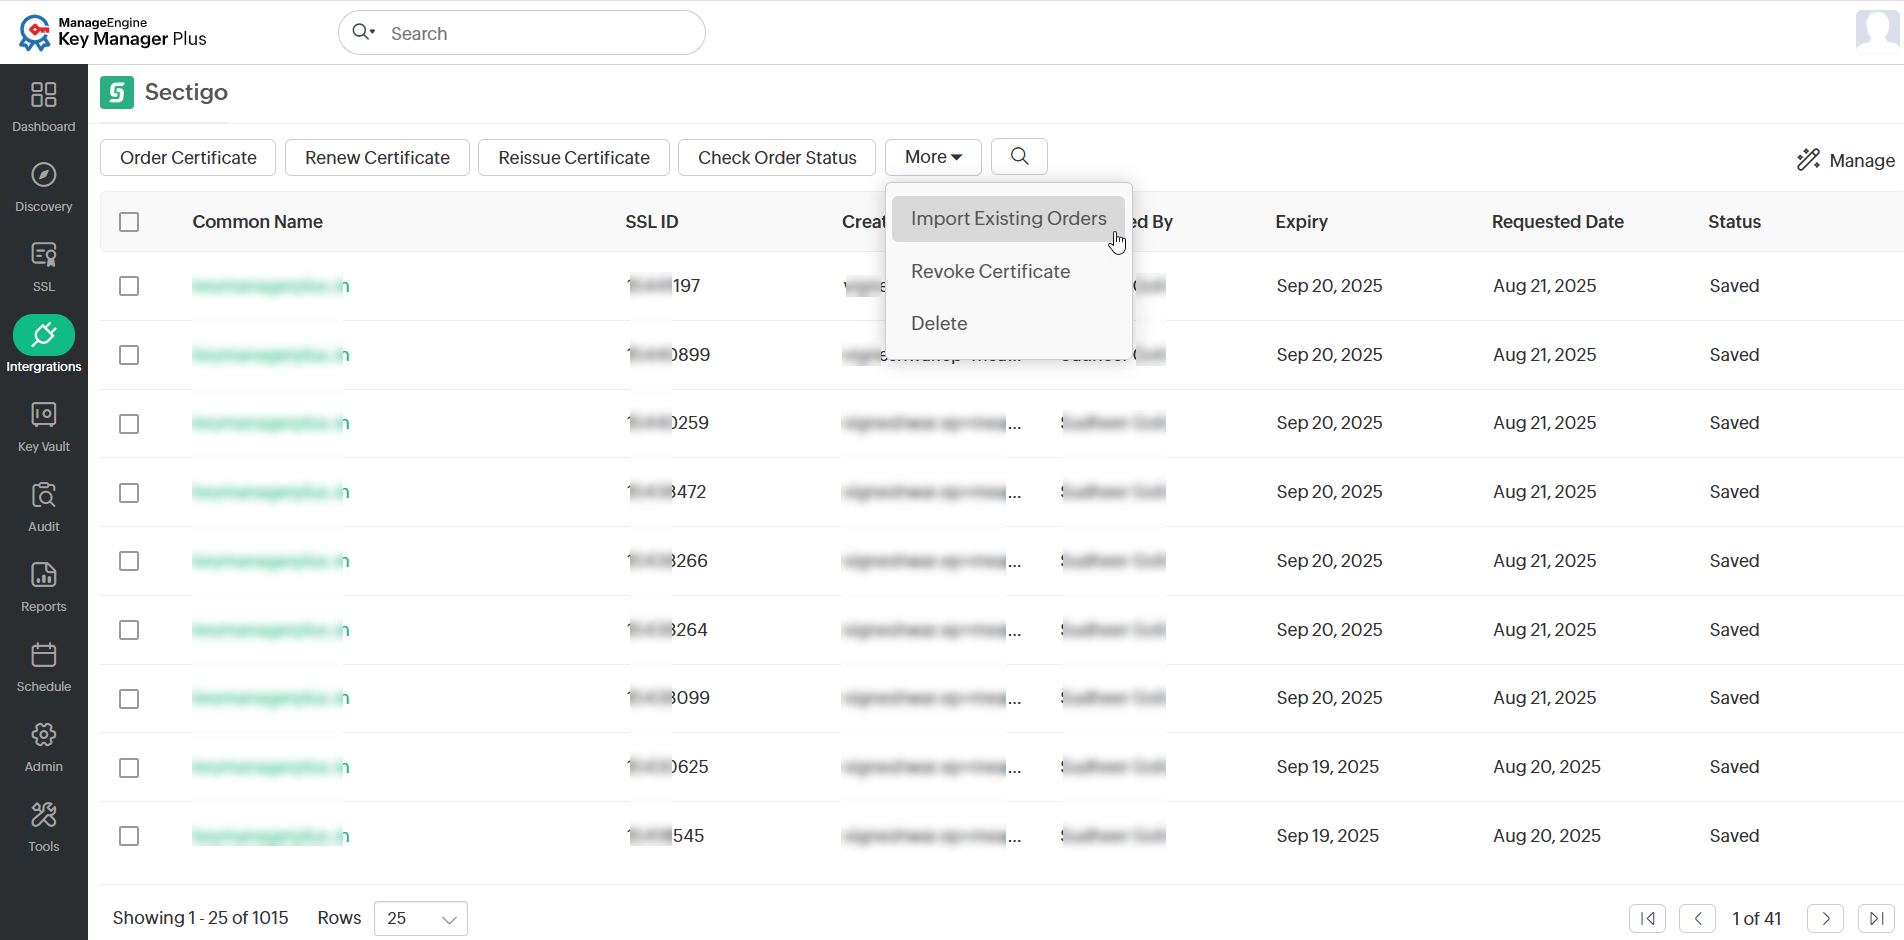Image resolution: width=1904 pixels, height=940 pixels.
Task: Click the Renew Certificate button
Action: [377, 157]
